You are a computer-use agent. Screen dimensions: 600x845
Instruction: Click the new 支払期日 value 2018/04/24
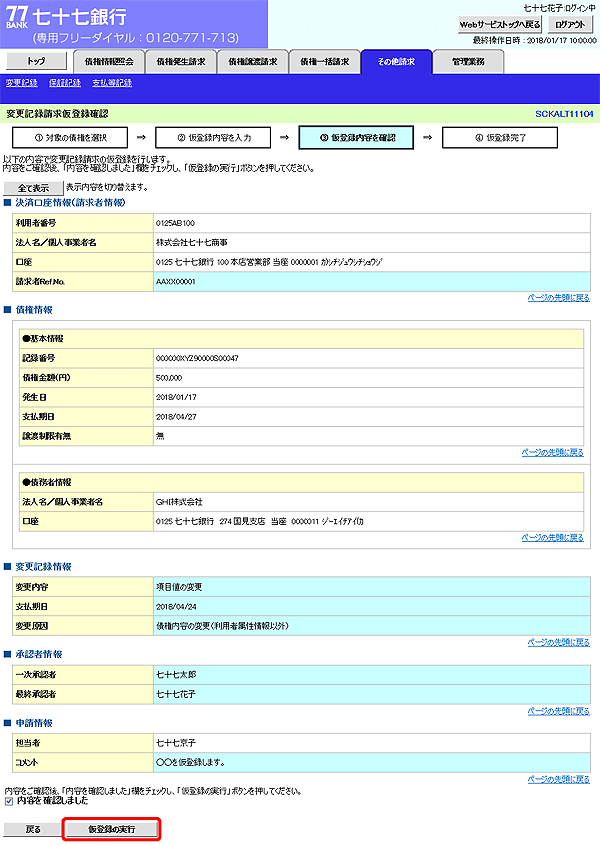coord(176,606)
